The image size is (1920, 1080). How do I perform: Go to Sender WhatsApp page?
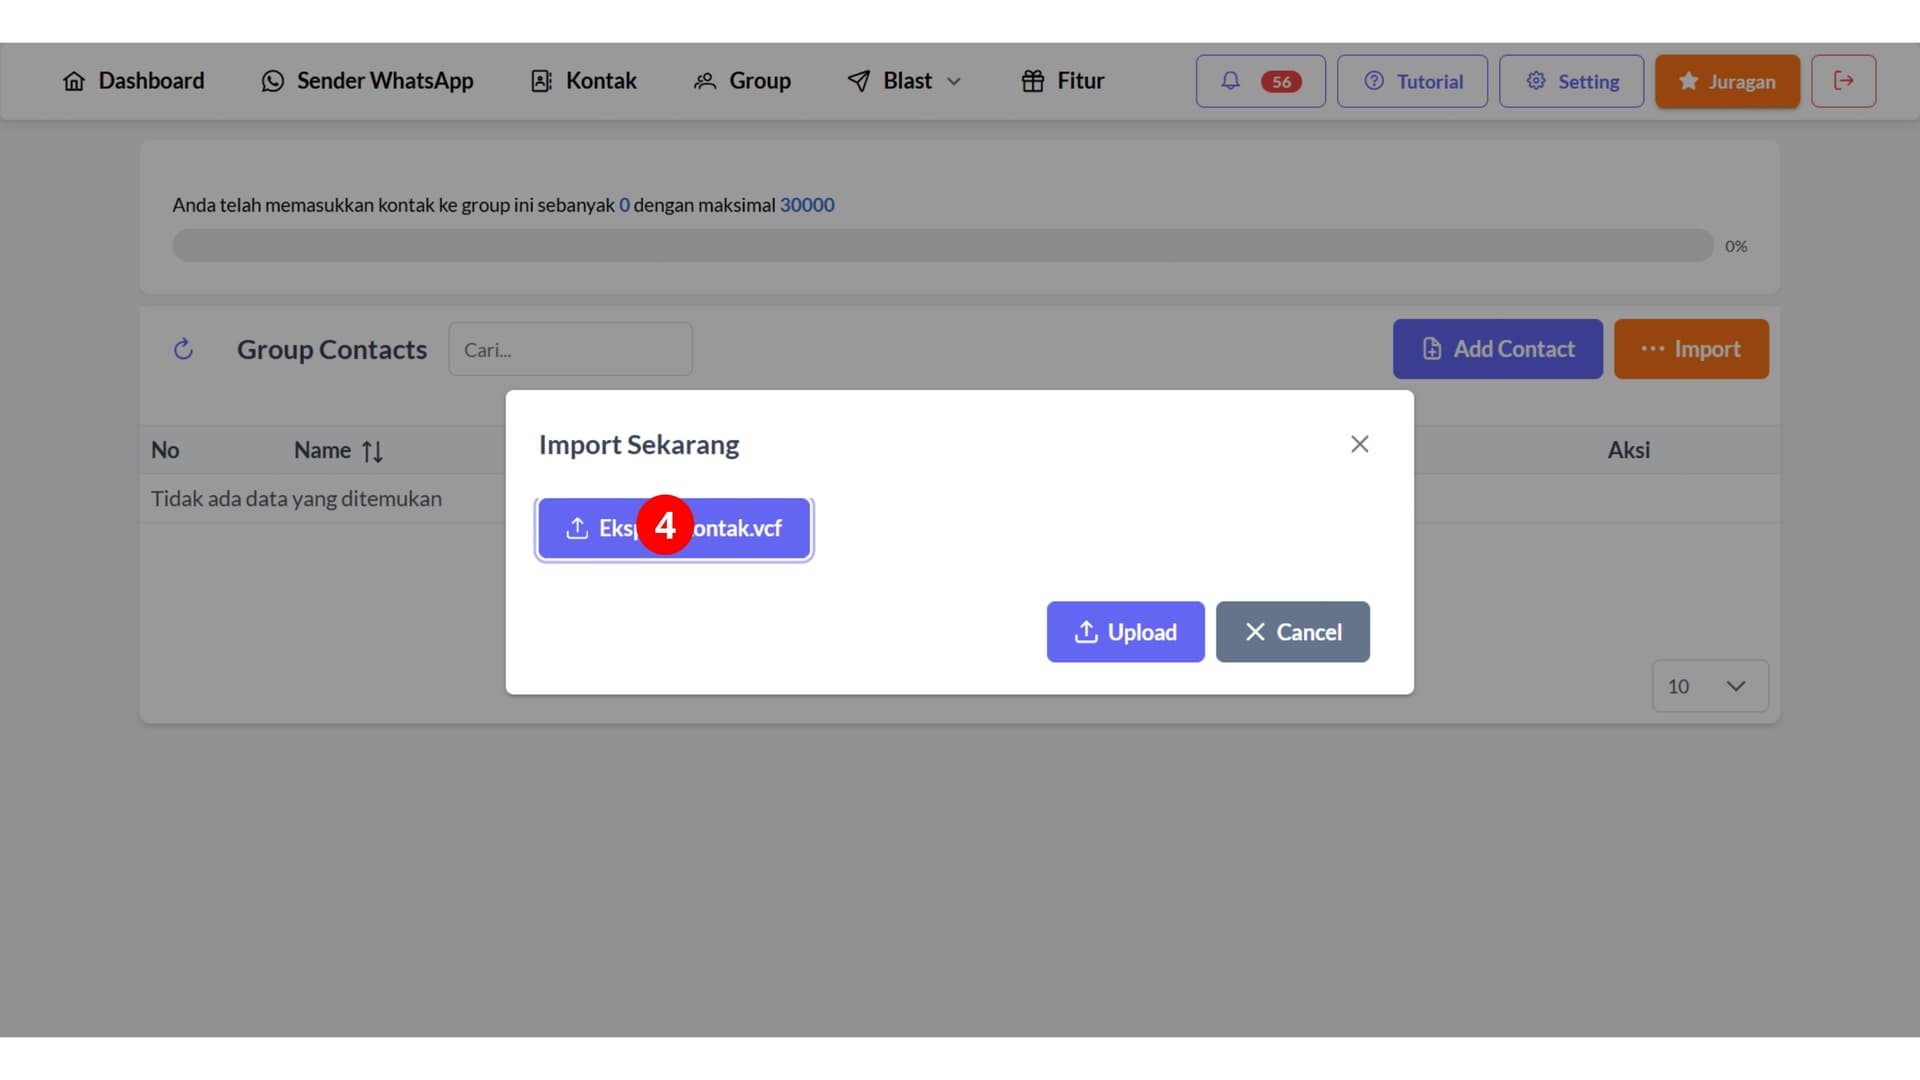367,81
